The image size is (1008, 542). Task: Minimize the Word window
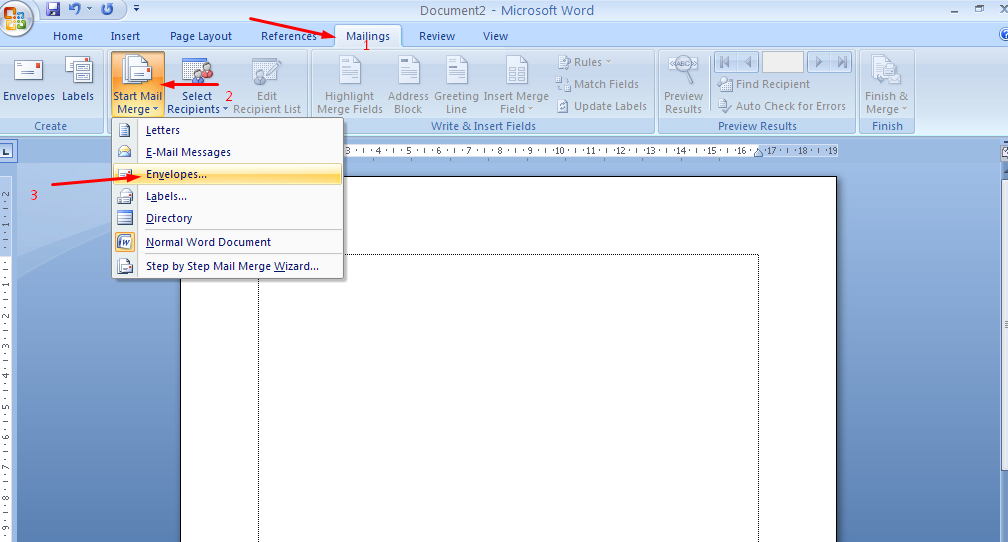(x=955, y=10)
